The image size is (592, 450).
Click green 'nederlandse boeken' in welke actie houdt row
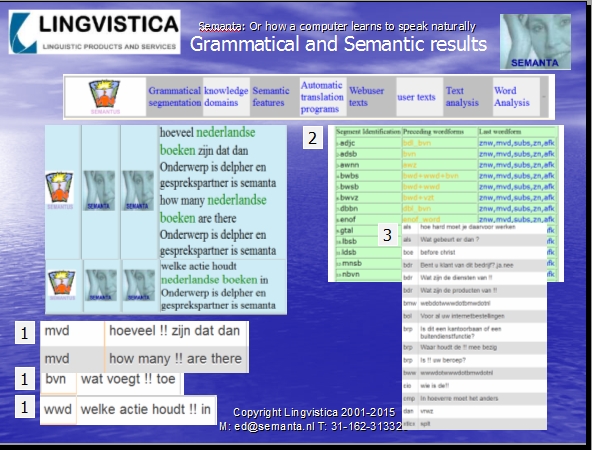pyautogui.click(x=209, y=280)
